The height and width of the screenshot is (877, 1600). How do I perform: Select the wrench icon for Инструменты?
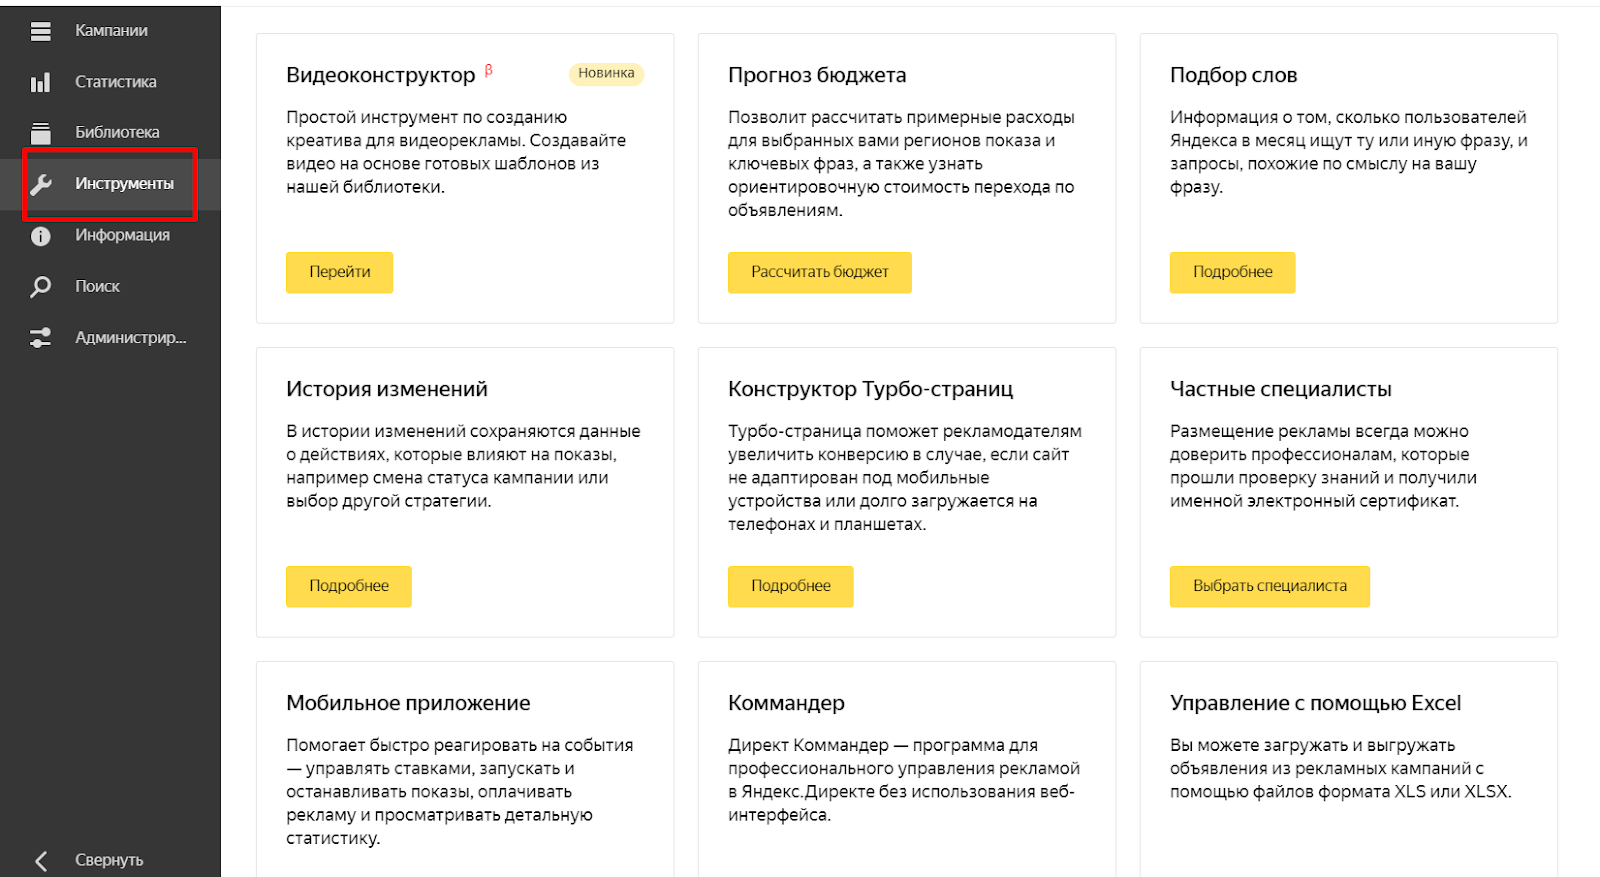(x=41, y=184)
